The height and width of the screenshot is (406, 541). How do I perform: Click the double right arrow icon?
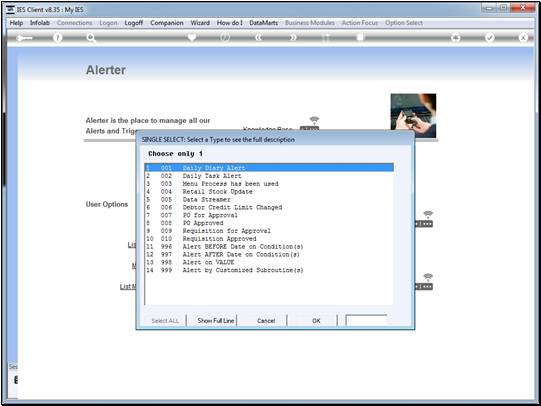click(293, 37)
